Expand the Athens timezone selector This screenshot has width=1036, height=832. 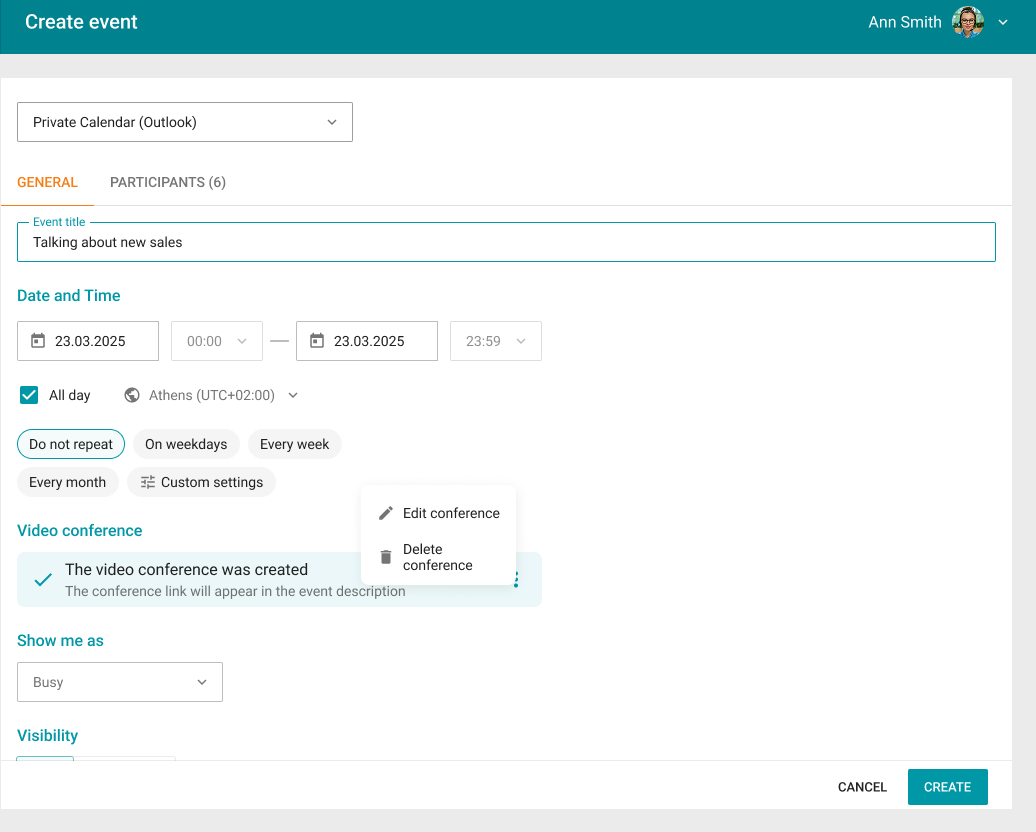[212, 395]
